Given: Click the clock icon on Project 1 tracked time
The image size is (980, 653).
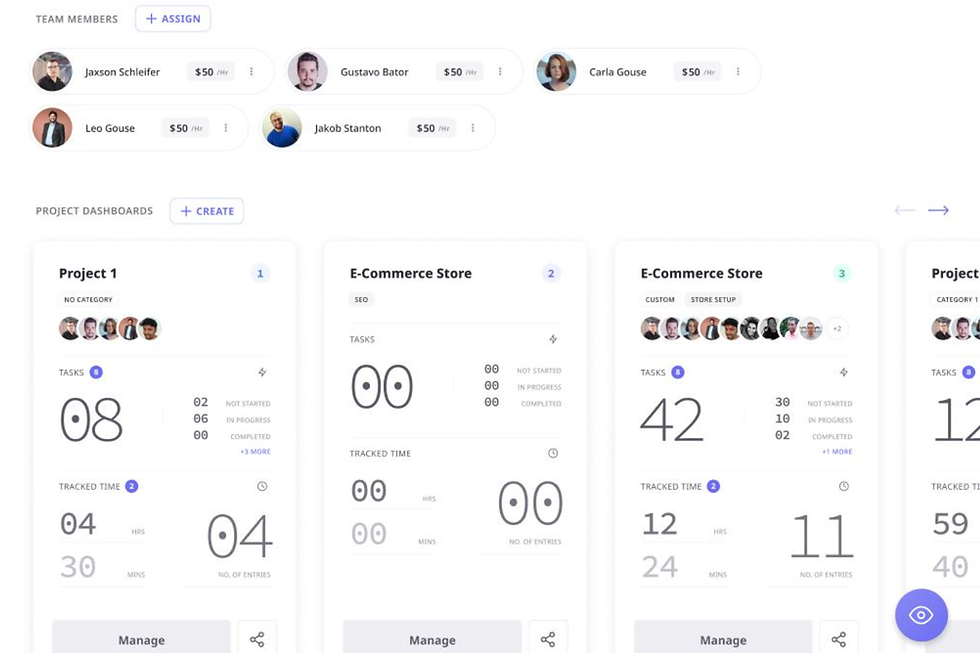Looking at the screenshot, I should point(262,485).
